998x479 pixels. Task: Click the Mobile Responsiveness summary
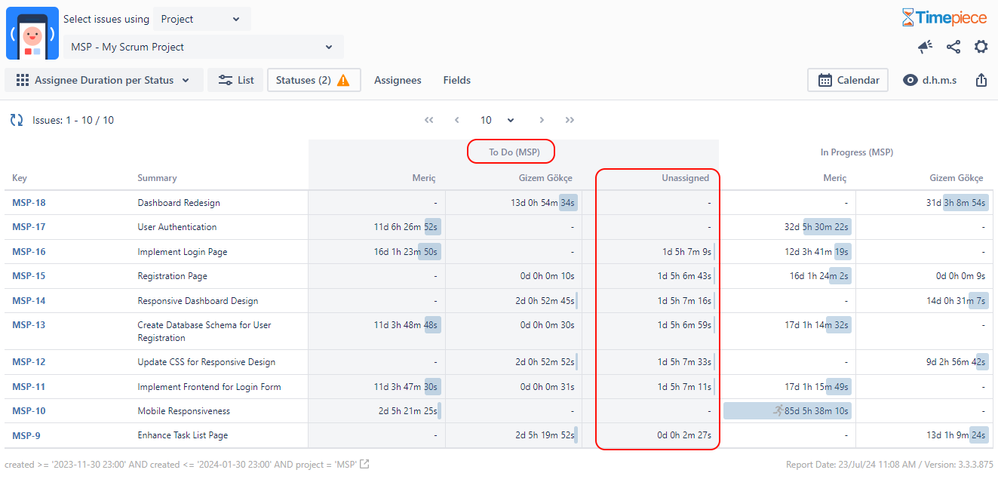click(184, 411)
